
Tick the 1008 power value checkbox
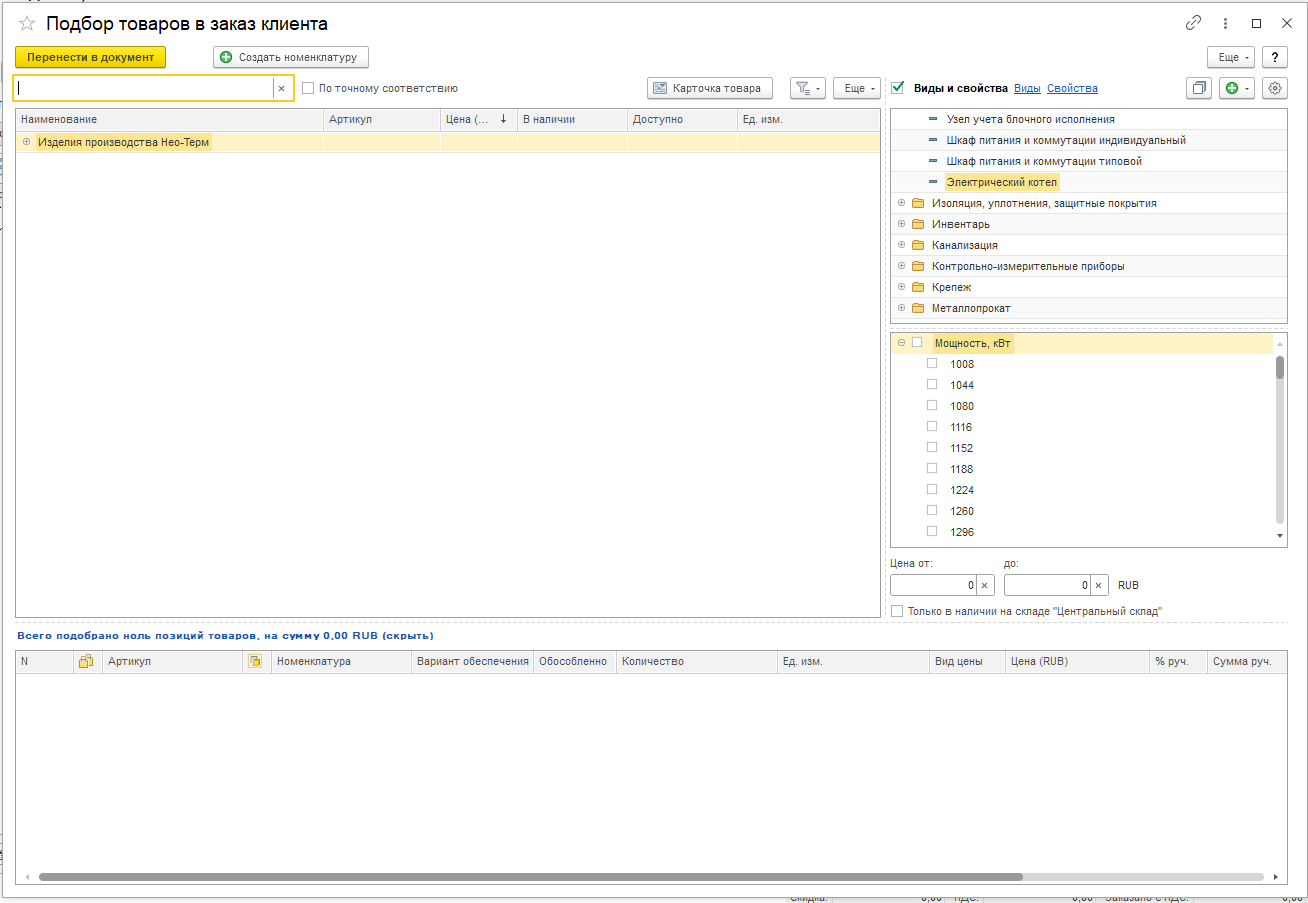pyautogui.click(x=932, y=363)
